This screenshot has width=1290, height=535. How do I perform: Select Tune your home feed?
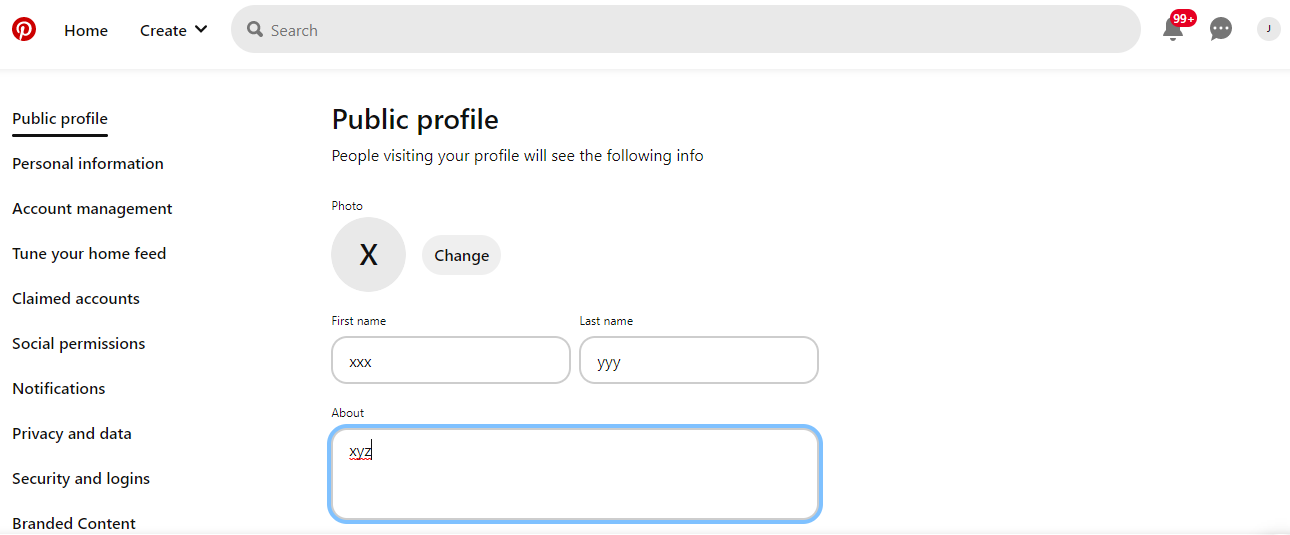89,254
